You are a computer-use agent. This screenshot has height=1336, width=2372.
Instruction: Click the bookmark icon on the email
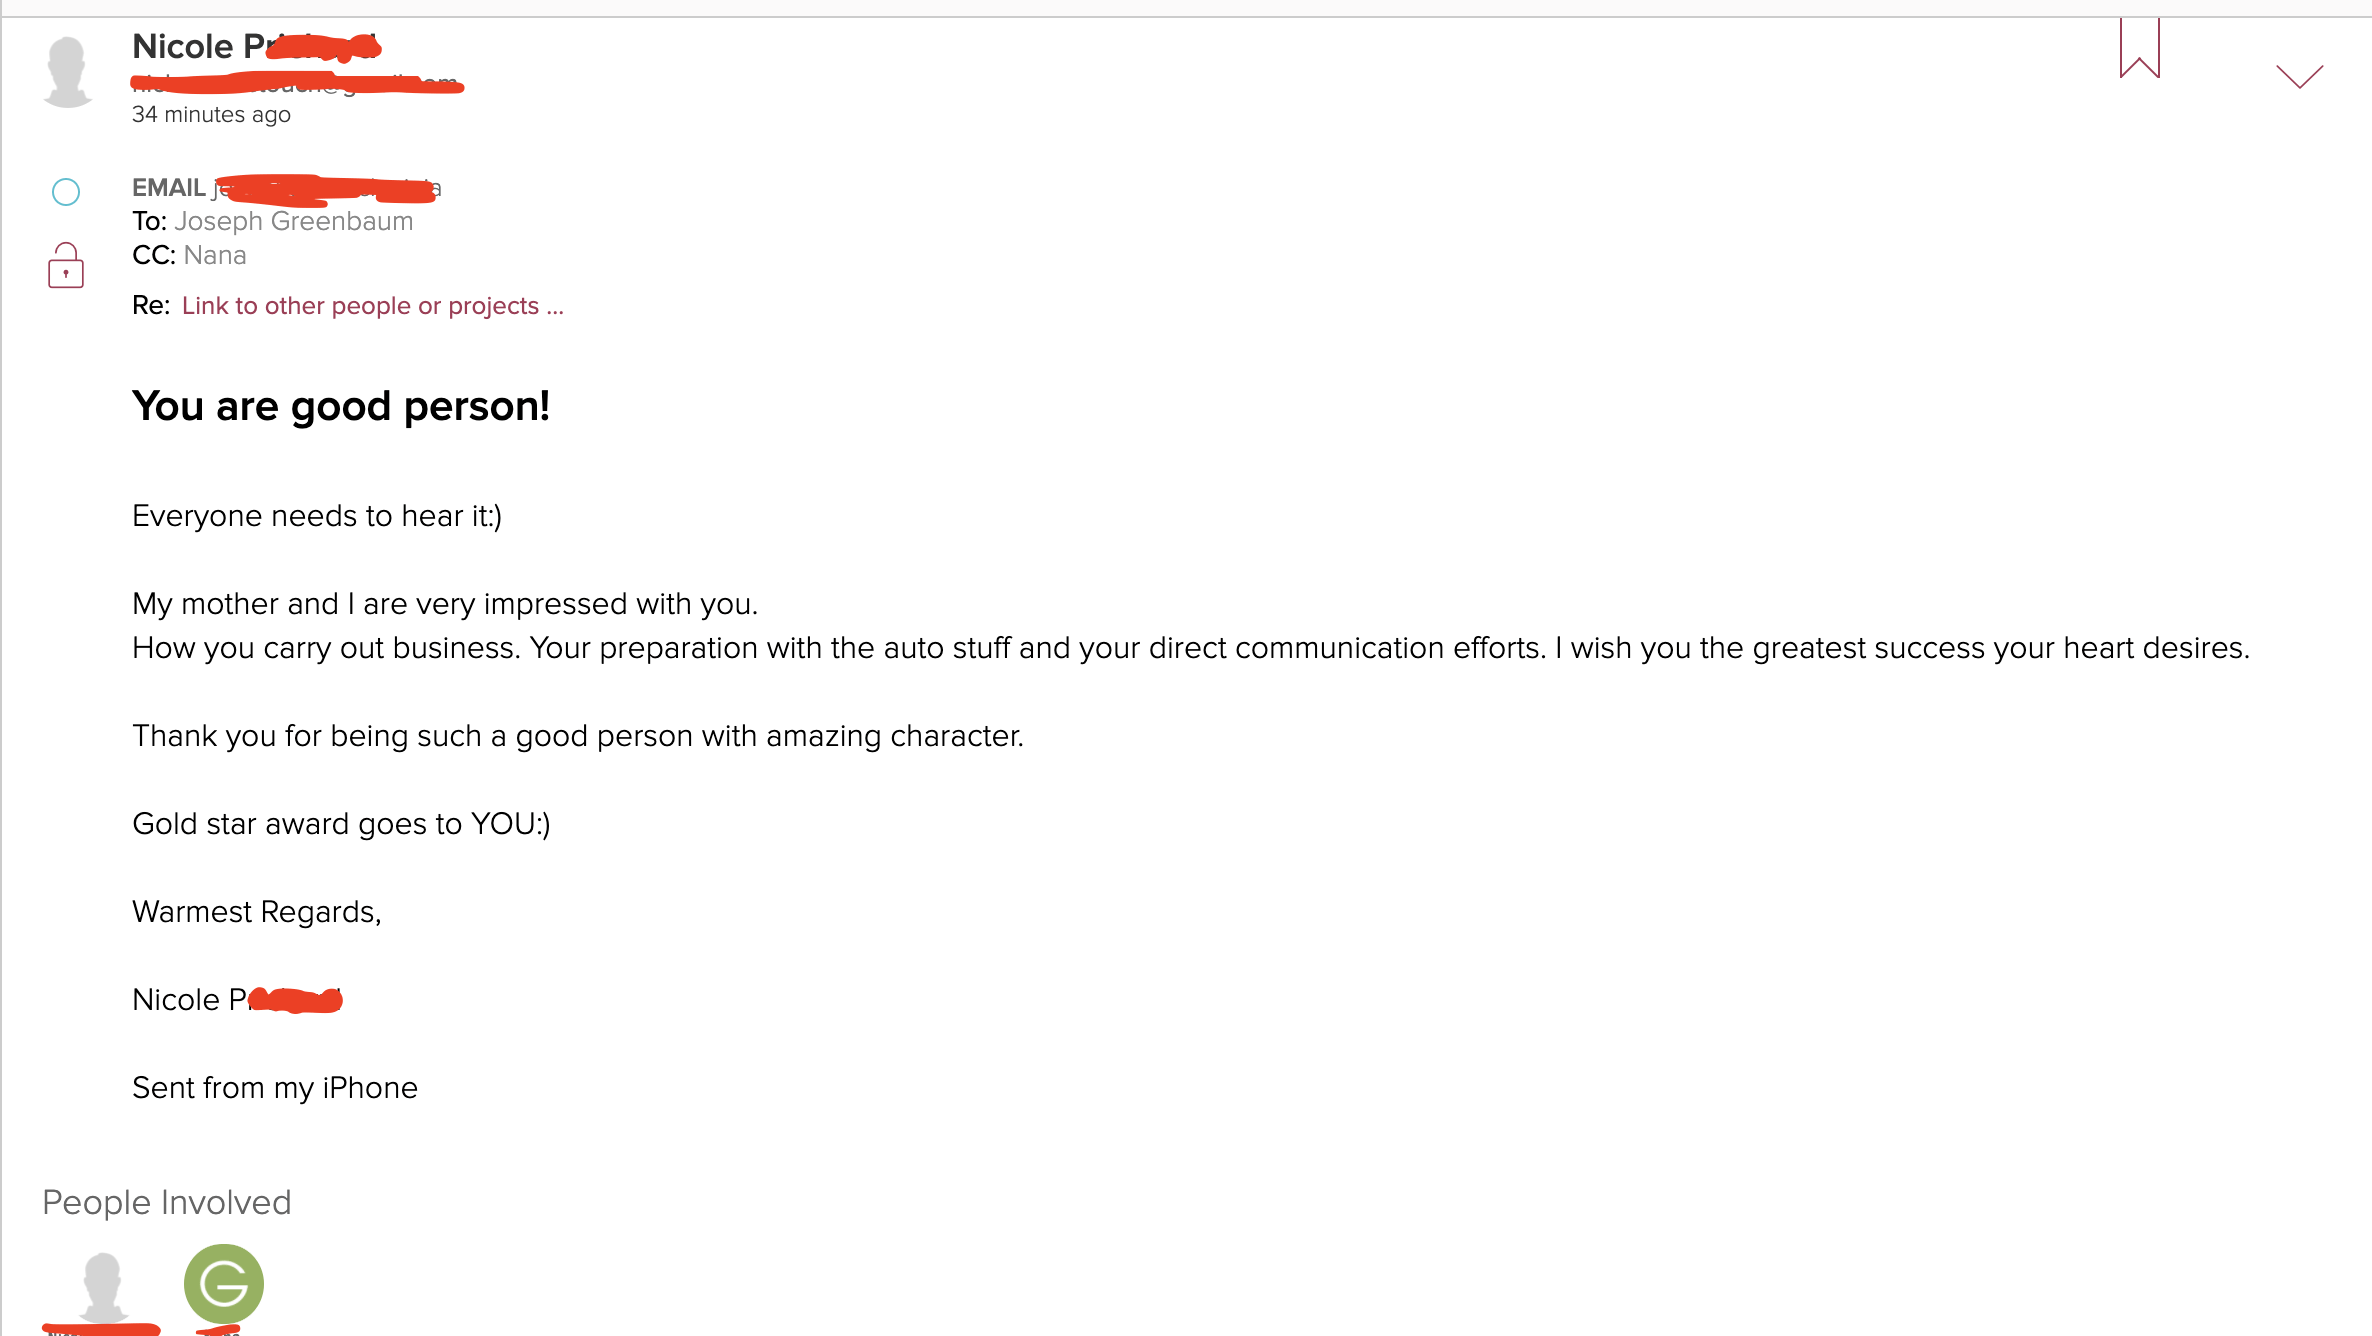[2139, 50]
